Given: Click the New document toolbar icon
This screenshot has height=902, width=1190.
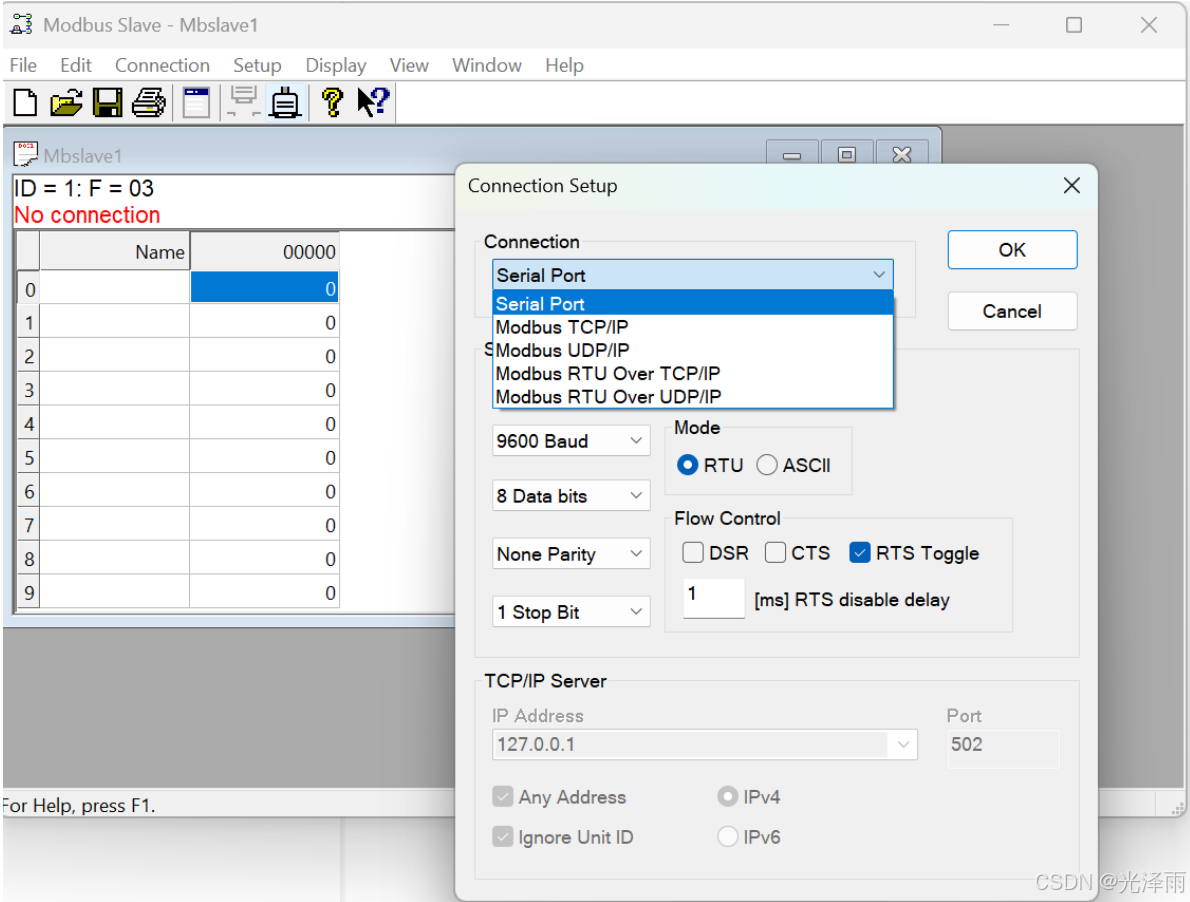Looking at the screenshot, I should 25,102.
